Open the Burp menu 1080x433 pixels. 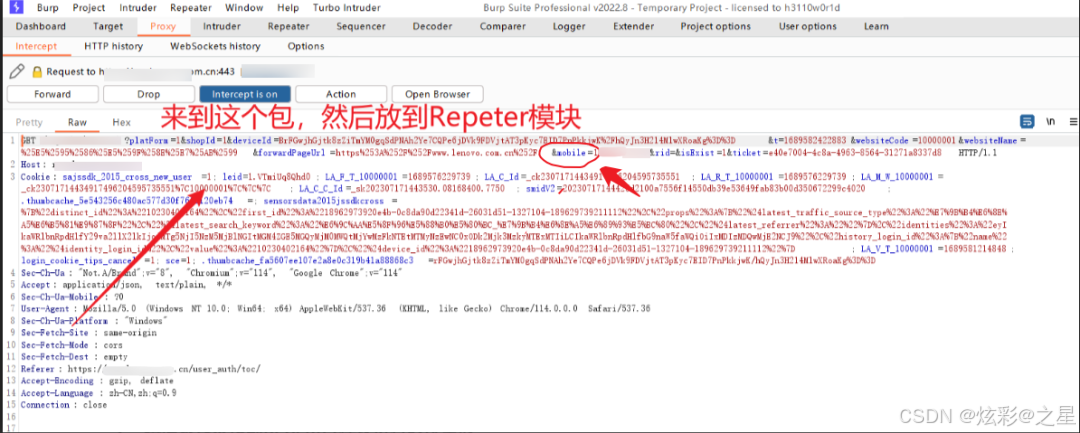click(x=47, y=8)
